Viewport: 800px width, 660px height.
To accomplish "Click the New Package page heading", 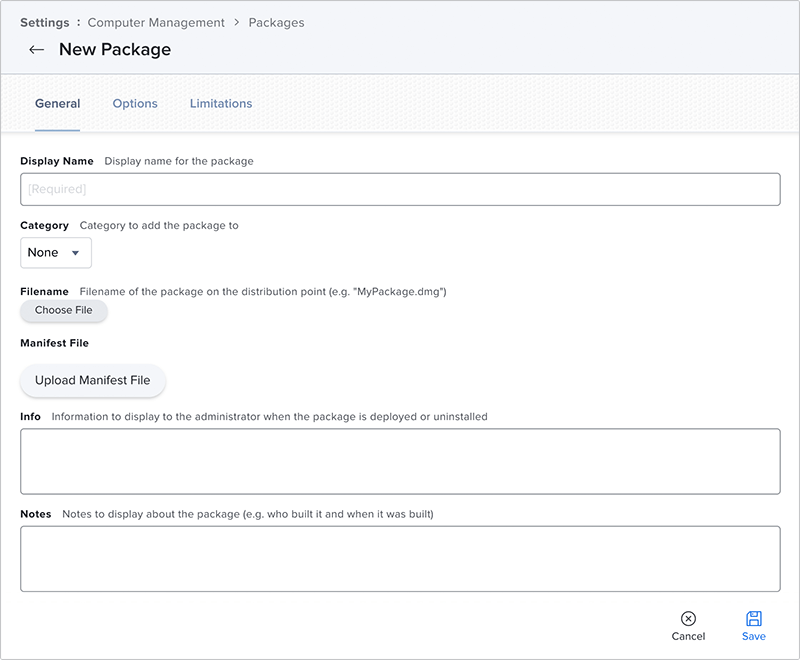I will tap(115, 50).
